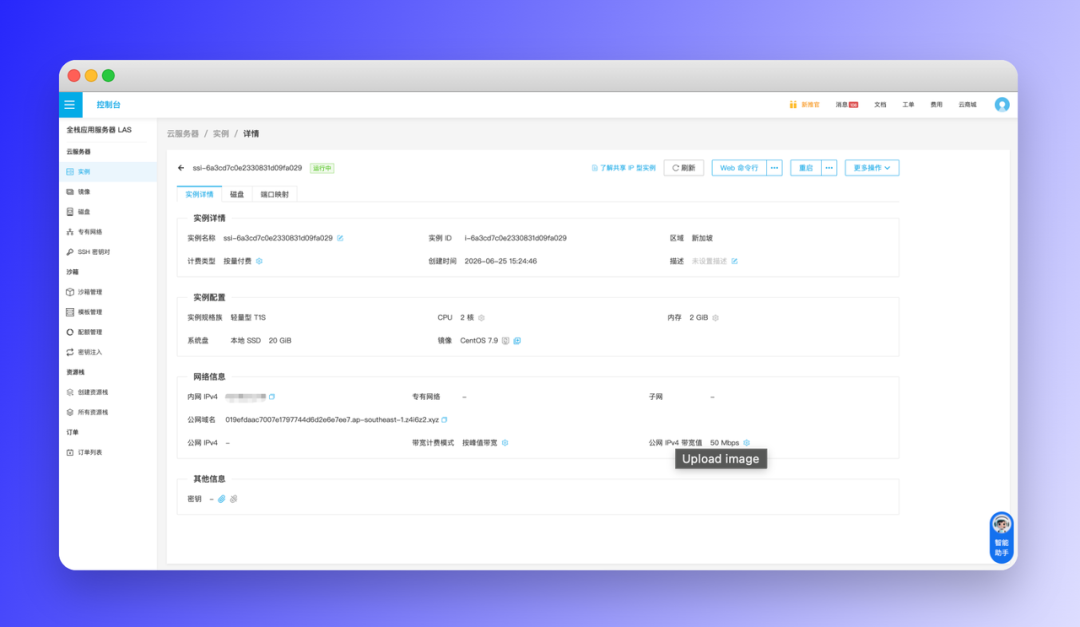Switch to the 磁盘 tab
Screen dimensions: 1080x627
click(x=237, y=194)
